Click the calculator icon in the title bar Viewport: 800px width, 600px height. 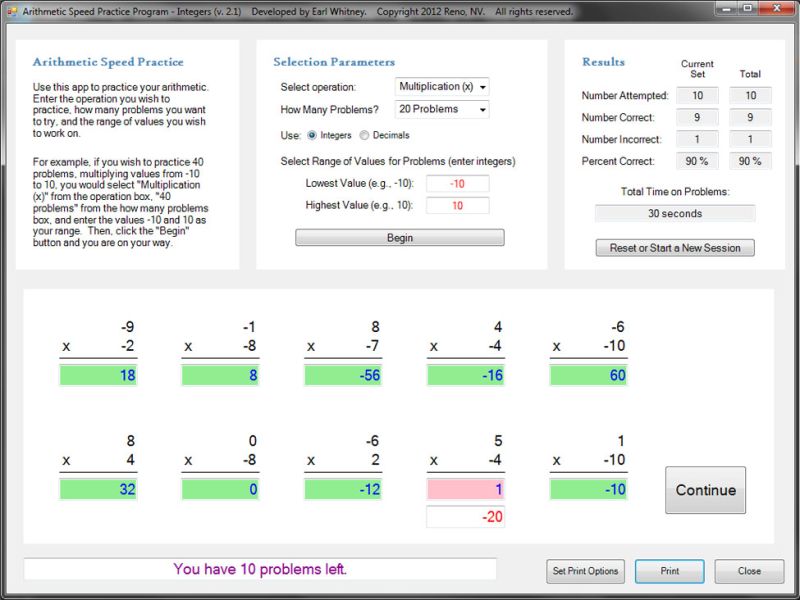pyautogui.click(x=11, y=10)
